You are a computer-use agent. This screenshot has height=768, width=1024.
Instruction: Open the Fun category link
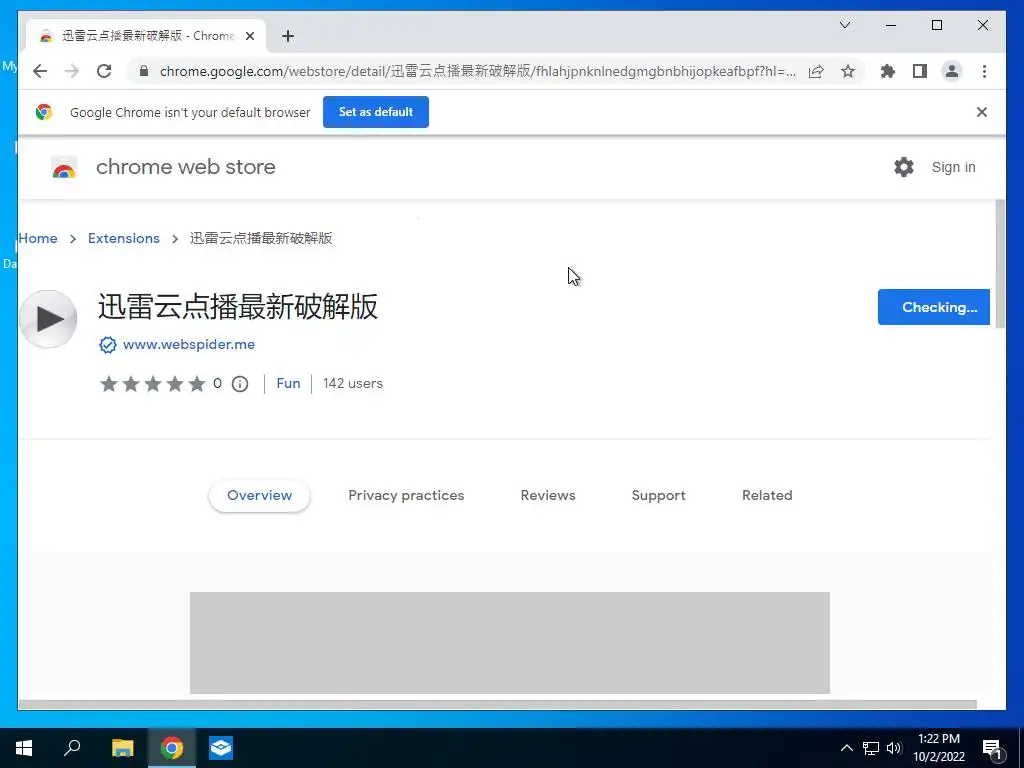288,383
